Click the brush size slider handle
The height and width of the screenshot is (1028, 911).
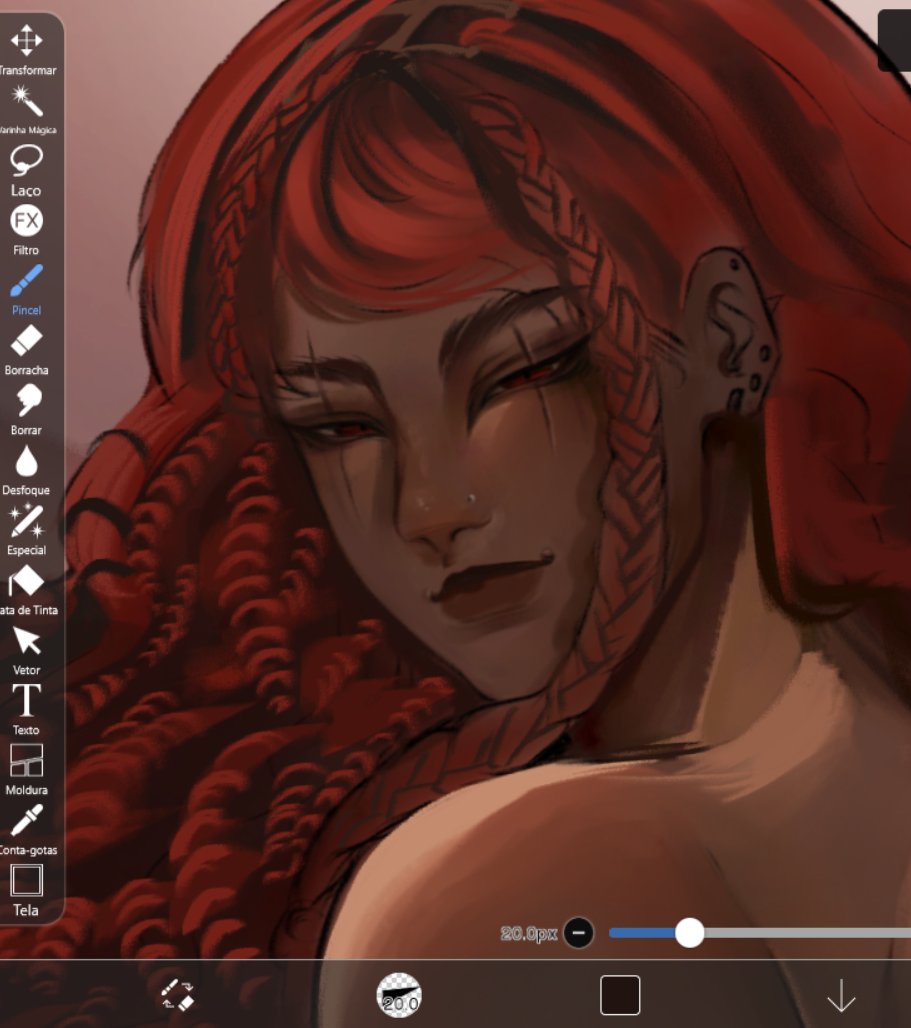[x=689, y=933]
